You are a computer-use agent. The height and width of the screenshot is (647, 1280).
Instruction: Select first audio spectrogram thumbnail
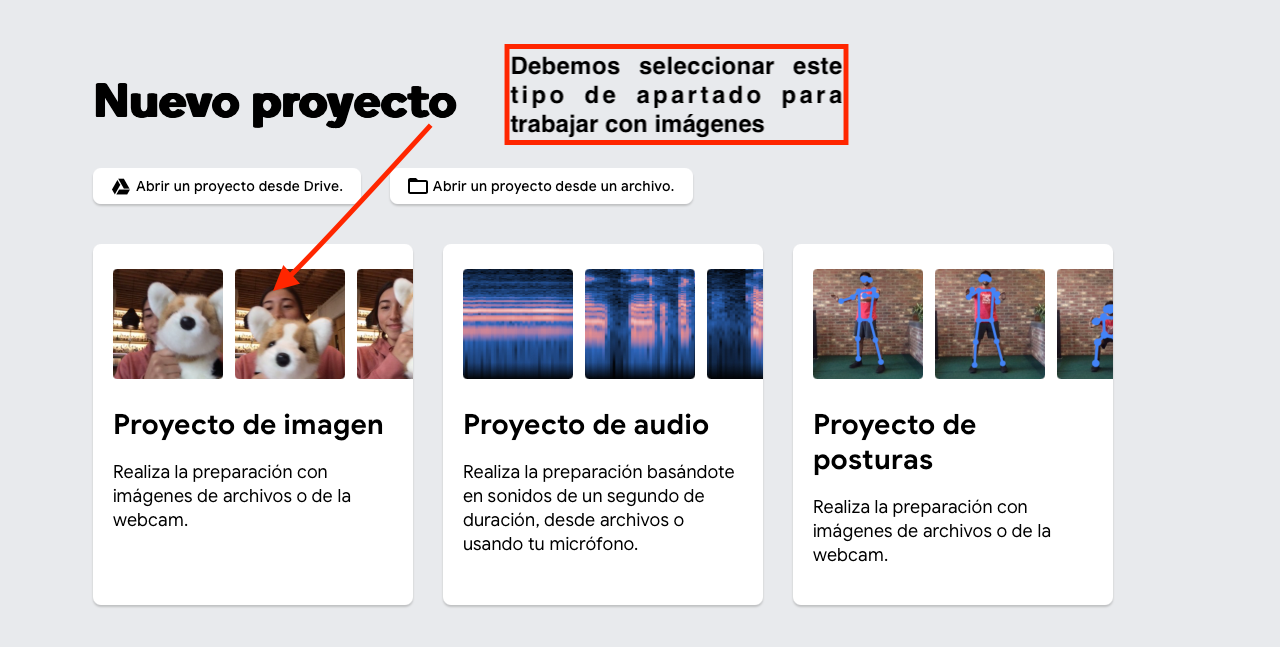click(x=518, y=324)
